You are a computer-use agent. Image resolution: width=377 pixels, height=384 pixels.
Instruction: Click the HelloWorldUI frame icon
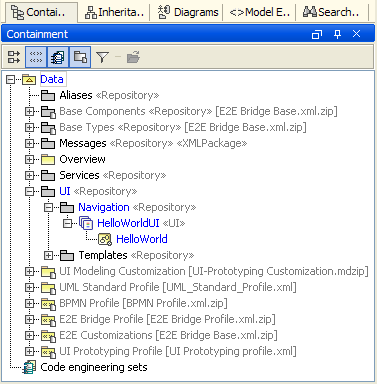86,223
